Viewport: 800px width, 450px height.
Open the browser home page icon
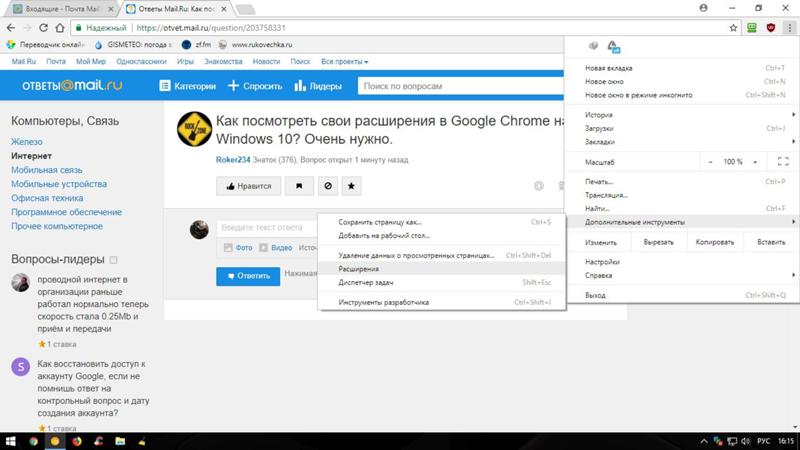coord(60,28)
